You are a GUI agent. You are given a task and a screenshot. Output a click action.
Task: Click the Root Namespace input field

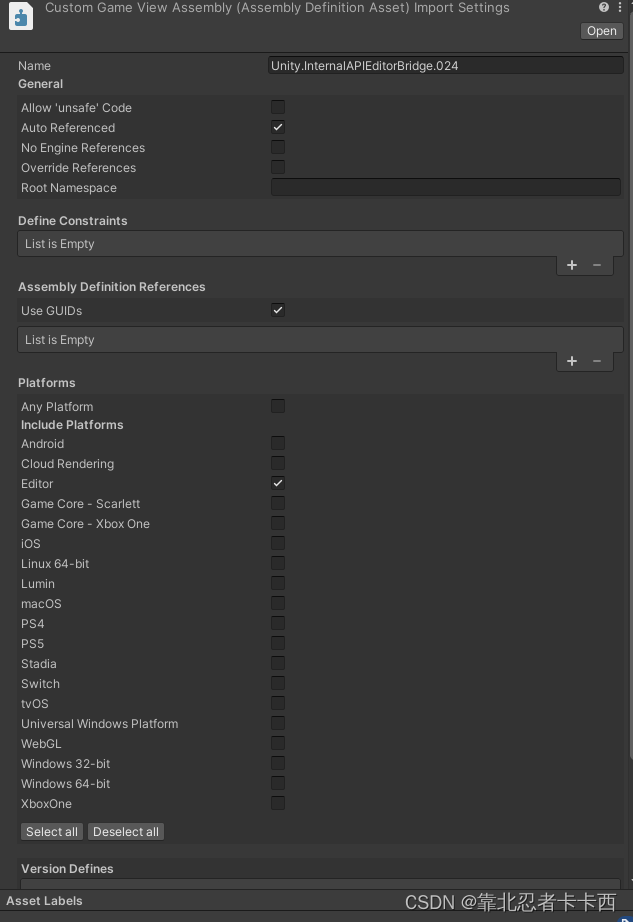pyautogui.click(x=445, y=187)
